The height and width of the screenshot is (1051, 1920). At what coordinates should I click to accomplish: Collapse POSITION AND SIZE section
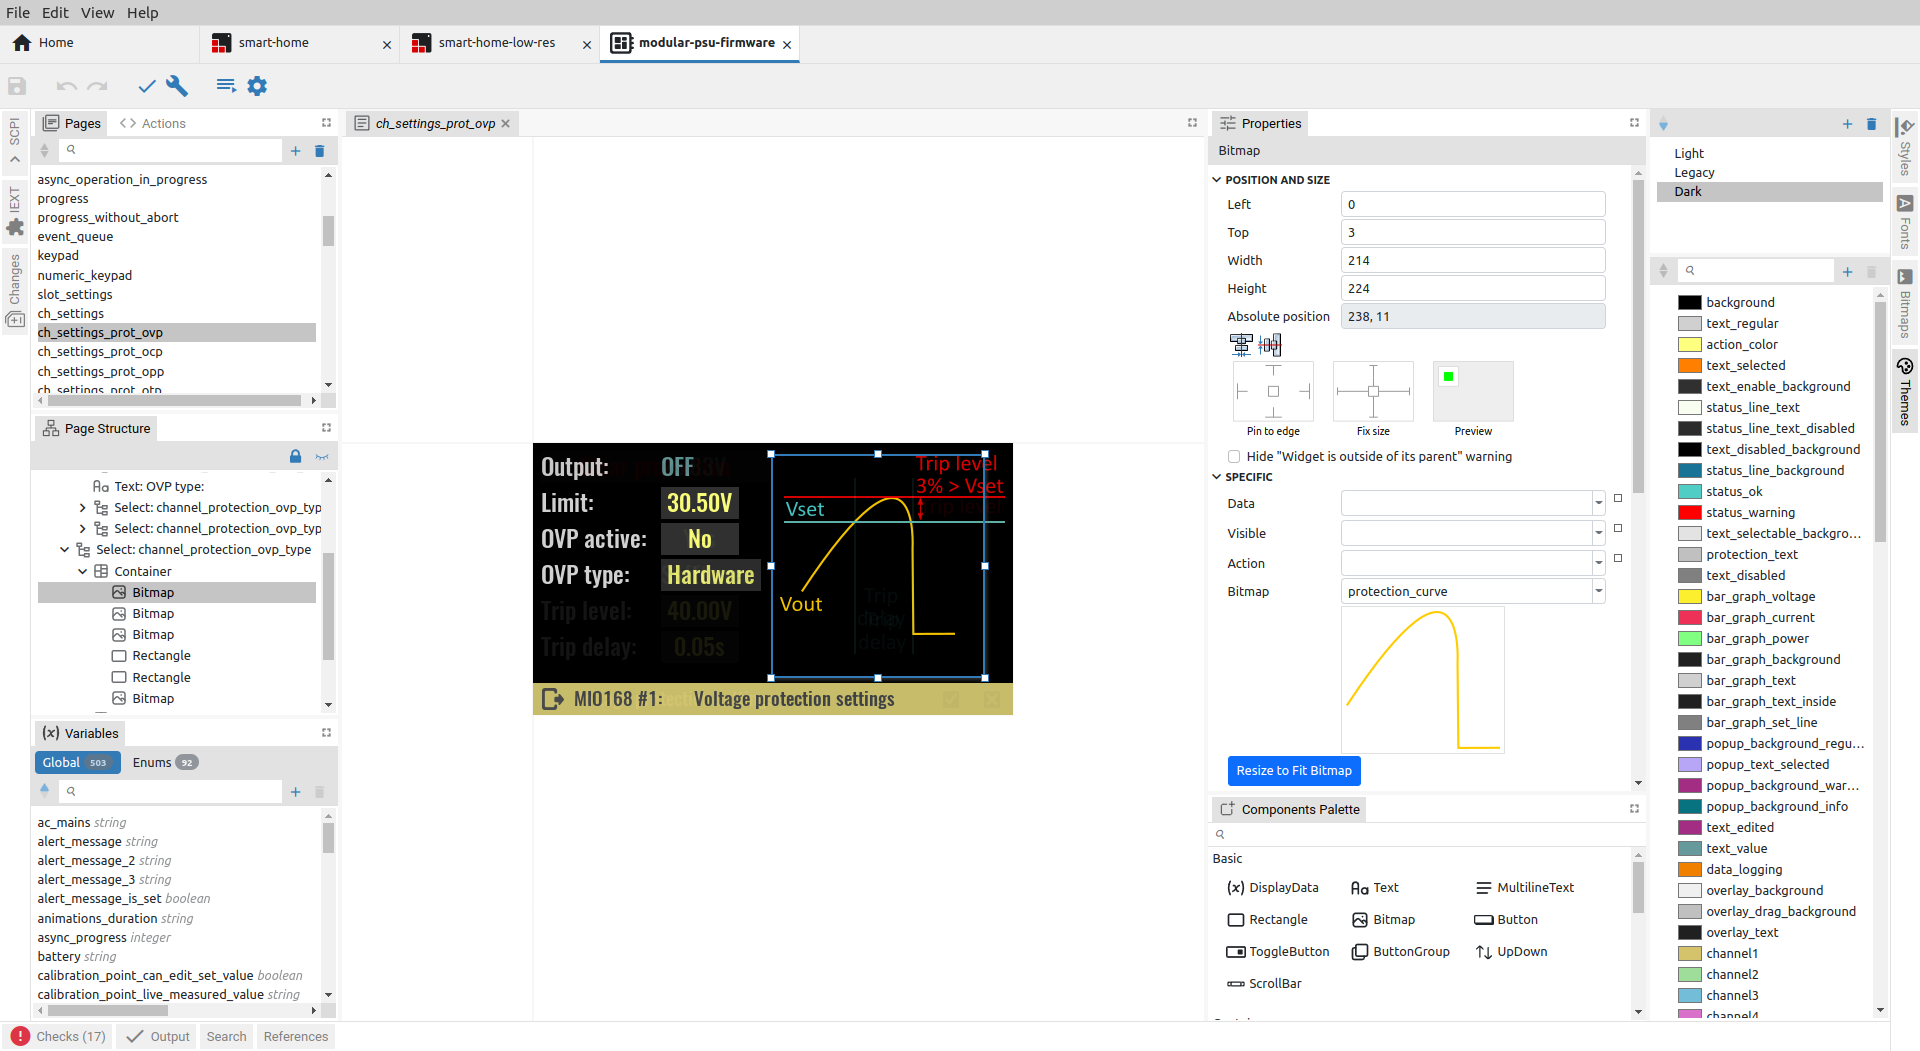1217,180
